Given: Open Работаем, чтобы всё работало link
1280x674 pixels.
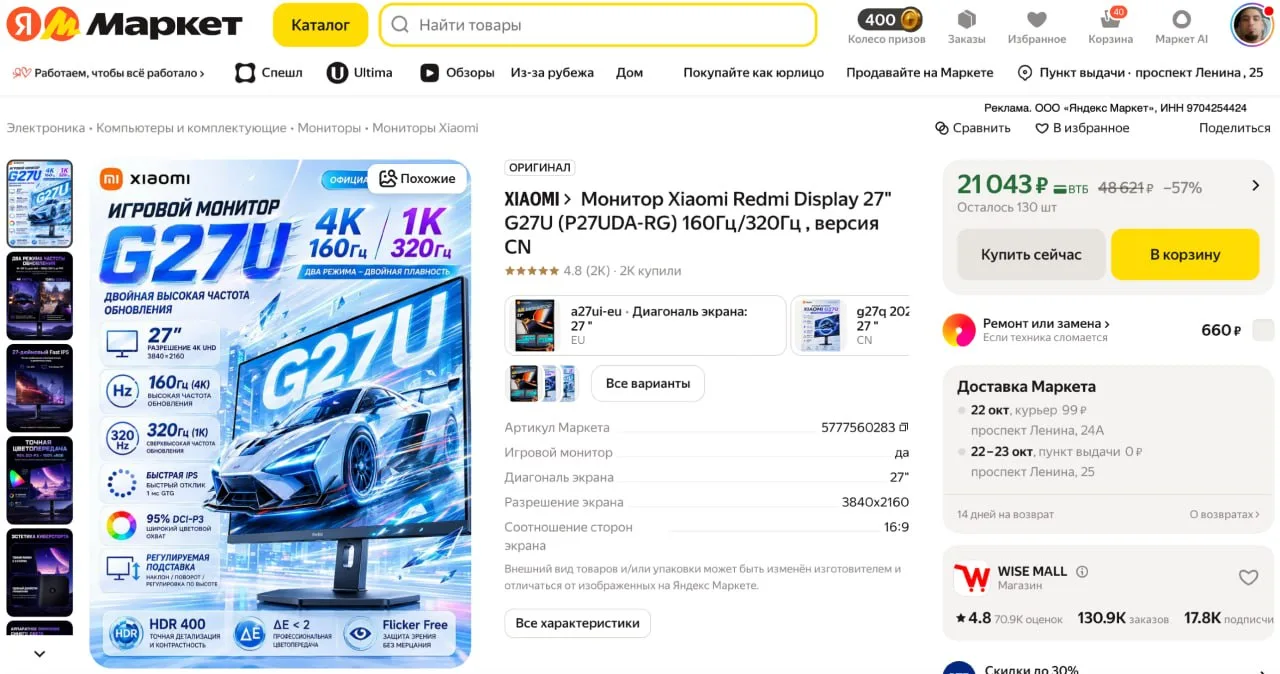Looking at the screenshot, I should tap(108, 73).
